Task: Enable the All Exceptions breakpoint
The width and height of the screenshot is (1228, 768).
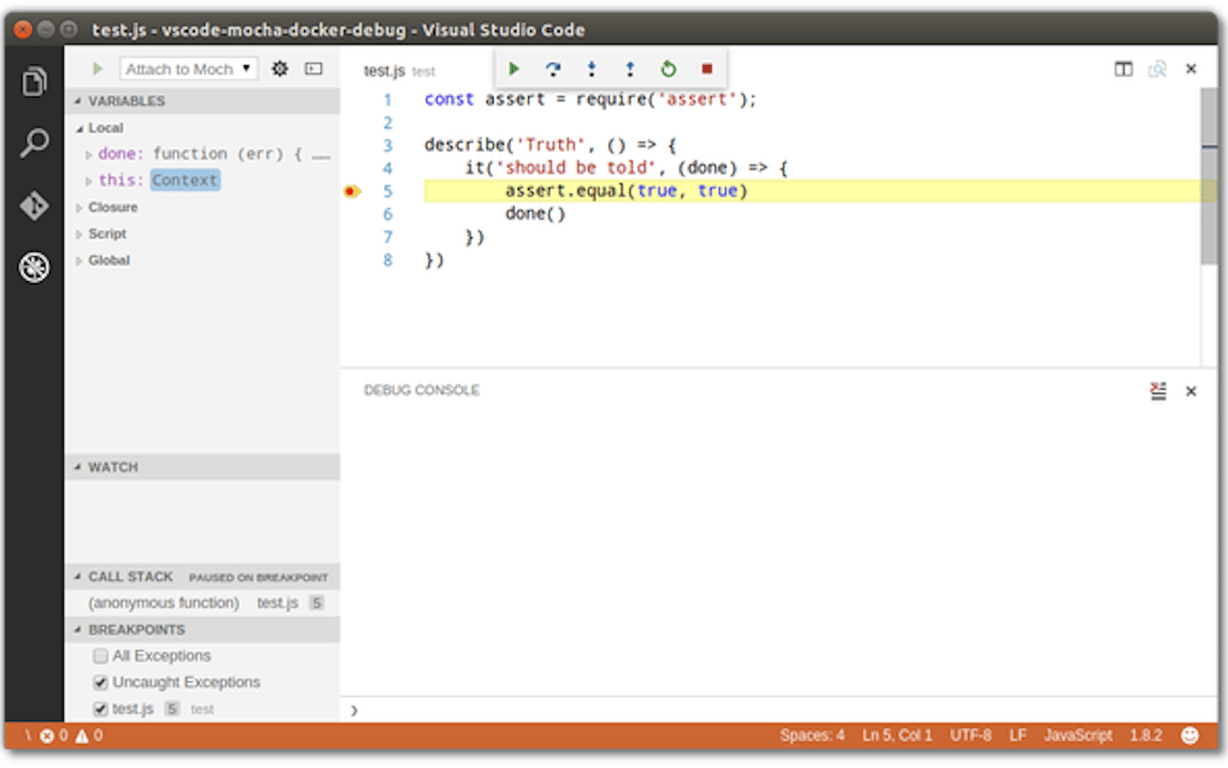Action: coord(100,655)
